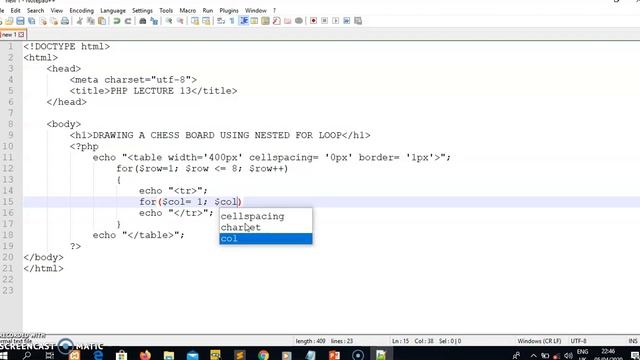Screen dimensions: 640x360
Task: Click the Paste clipboard icon
Action: click(x=102, y=21)
